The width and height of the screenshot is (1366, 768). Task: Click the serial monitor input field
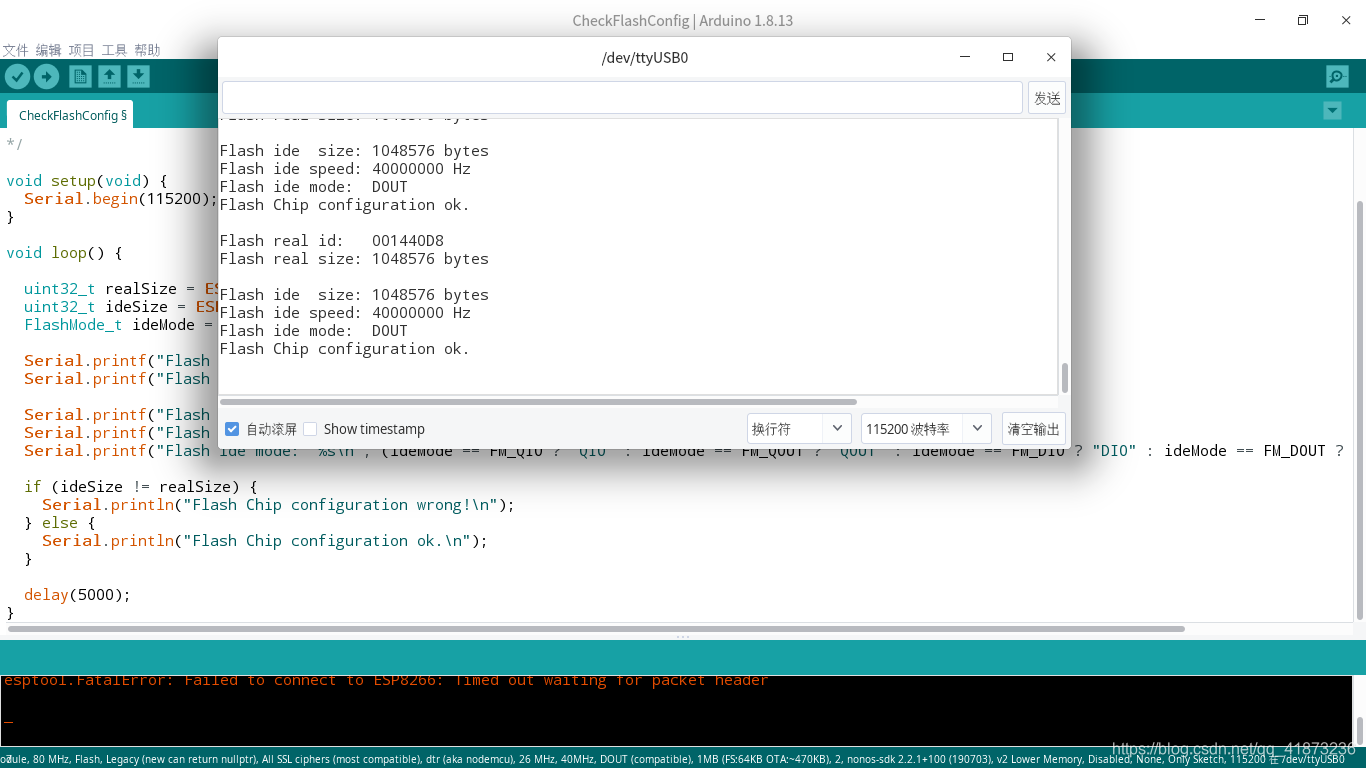622,98
